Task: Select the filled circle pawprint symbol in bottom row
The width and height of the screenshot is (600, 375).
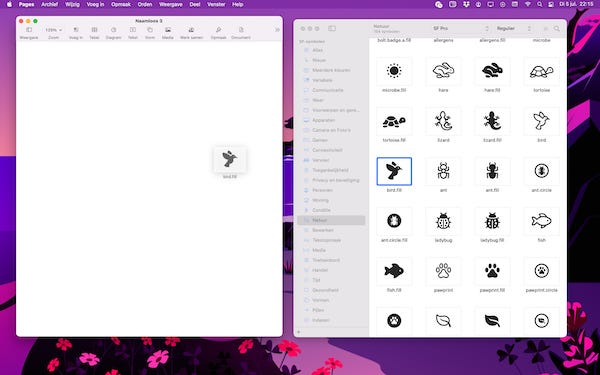Action: [x=394, y=321]
